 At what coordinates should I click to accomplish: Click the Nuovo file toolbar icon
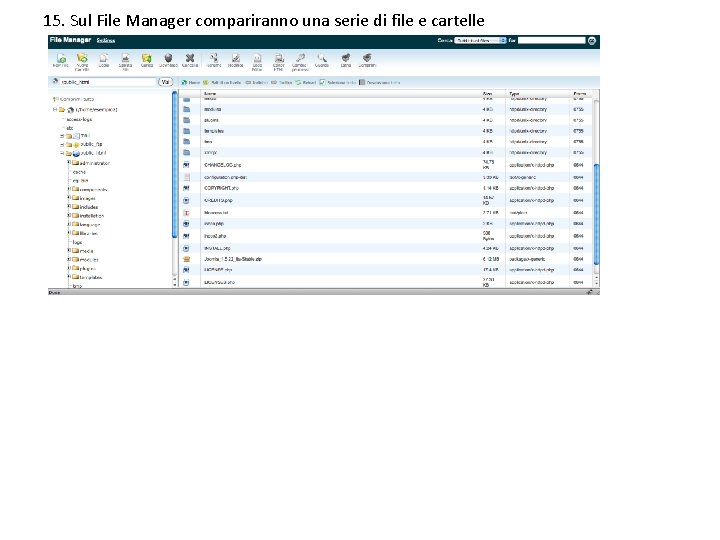click(61, 60)
